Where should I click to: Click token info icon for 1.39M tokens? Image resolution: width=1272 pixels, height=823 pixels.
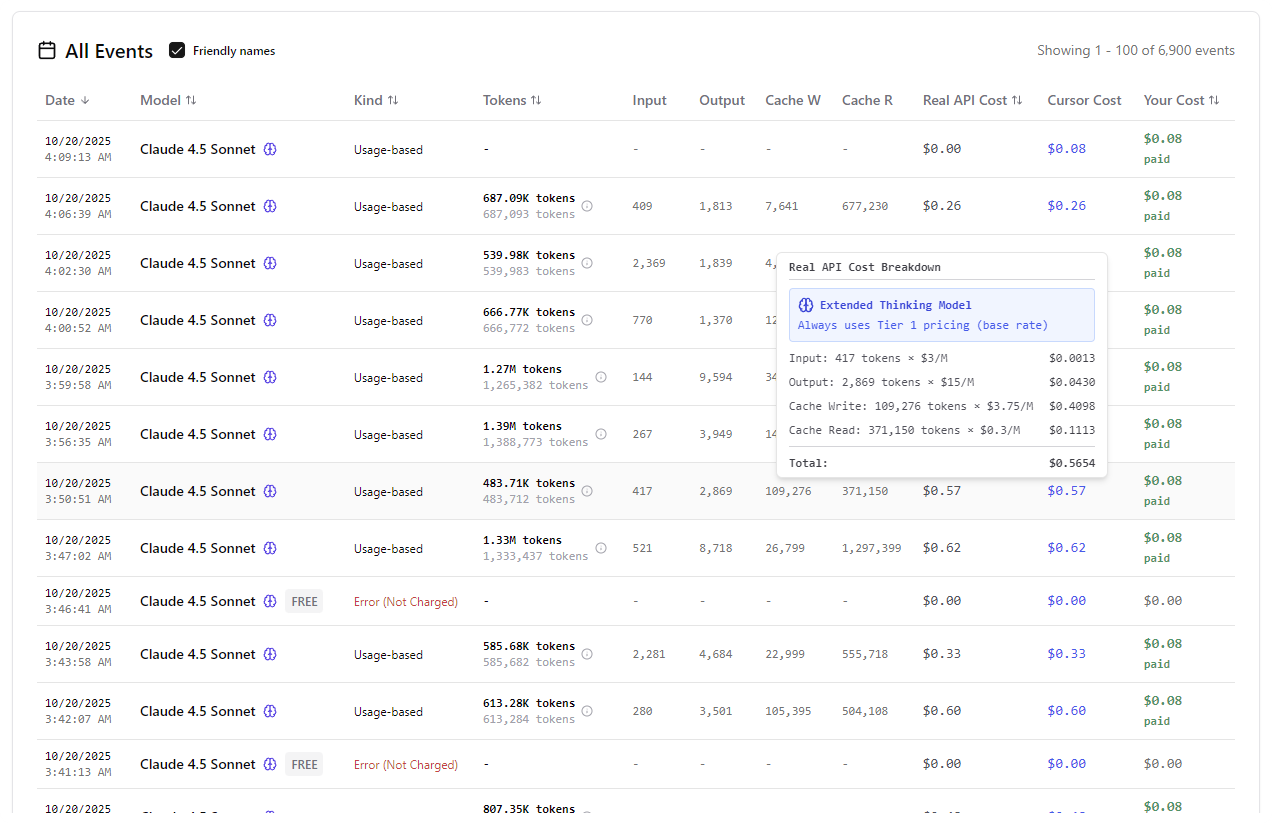[601, 434]
